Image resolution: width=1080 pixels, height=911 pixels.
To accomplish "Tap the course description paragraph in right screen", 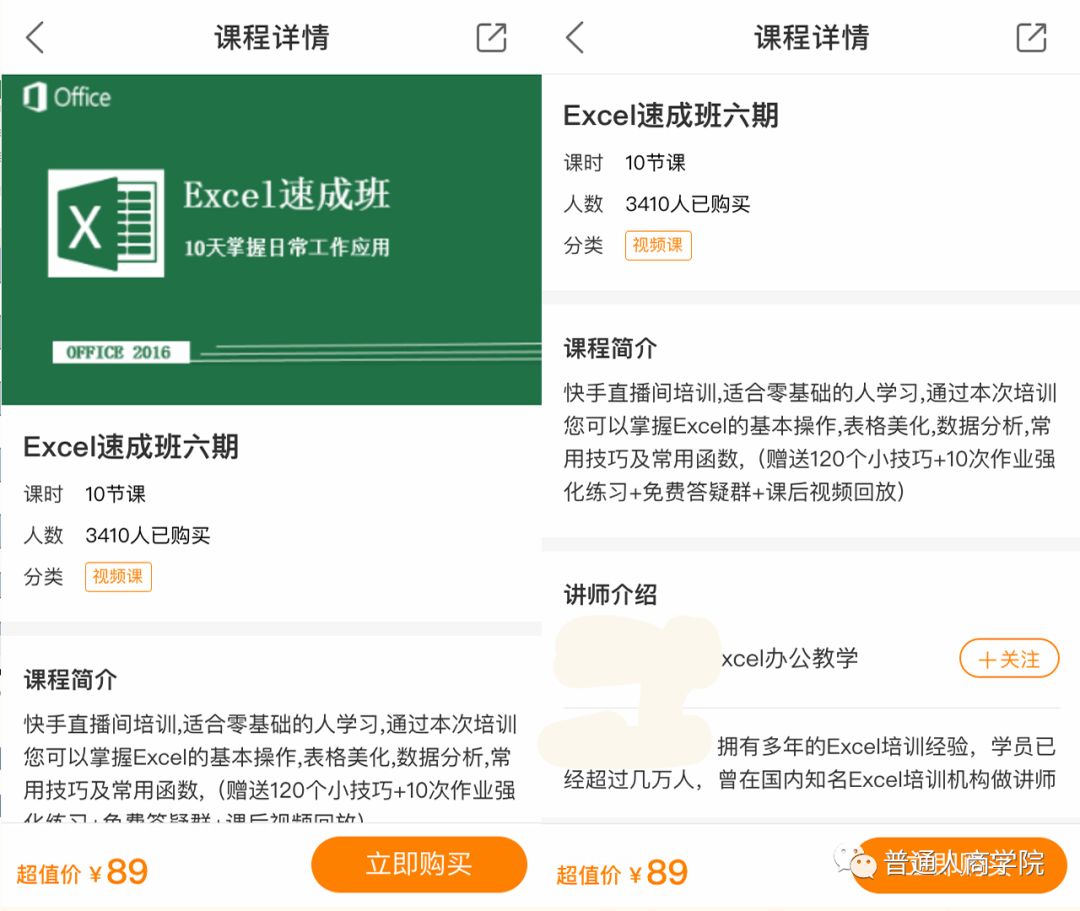I will click(x=810, y=442).
